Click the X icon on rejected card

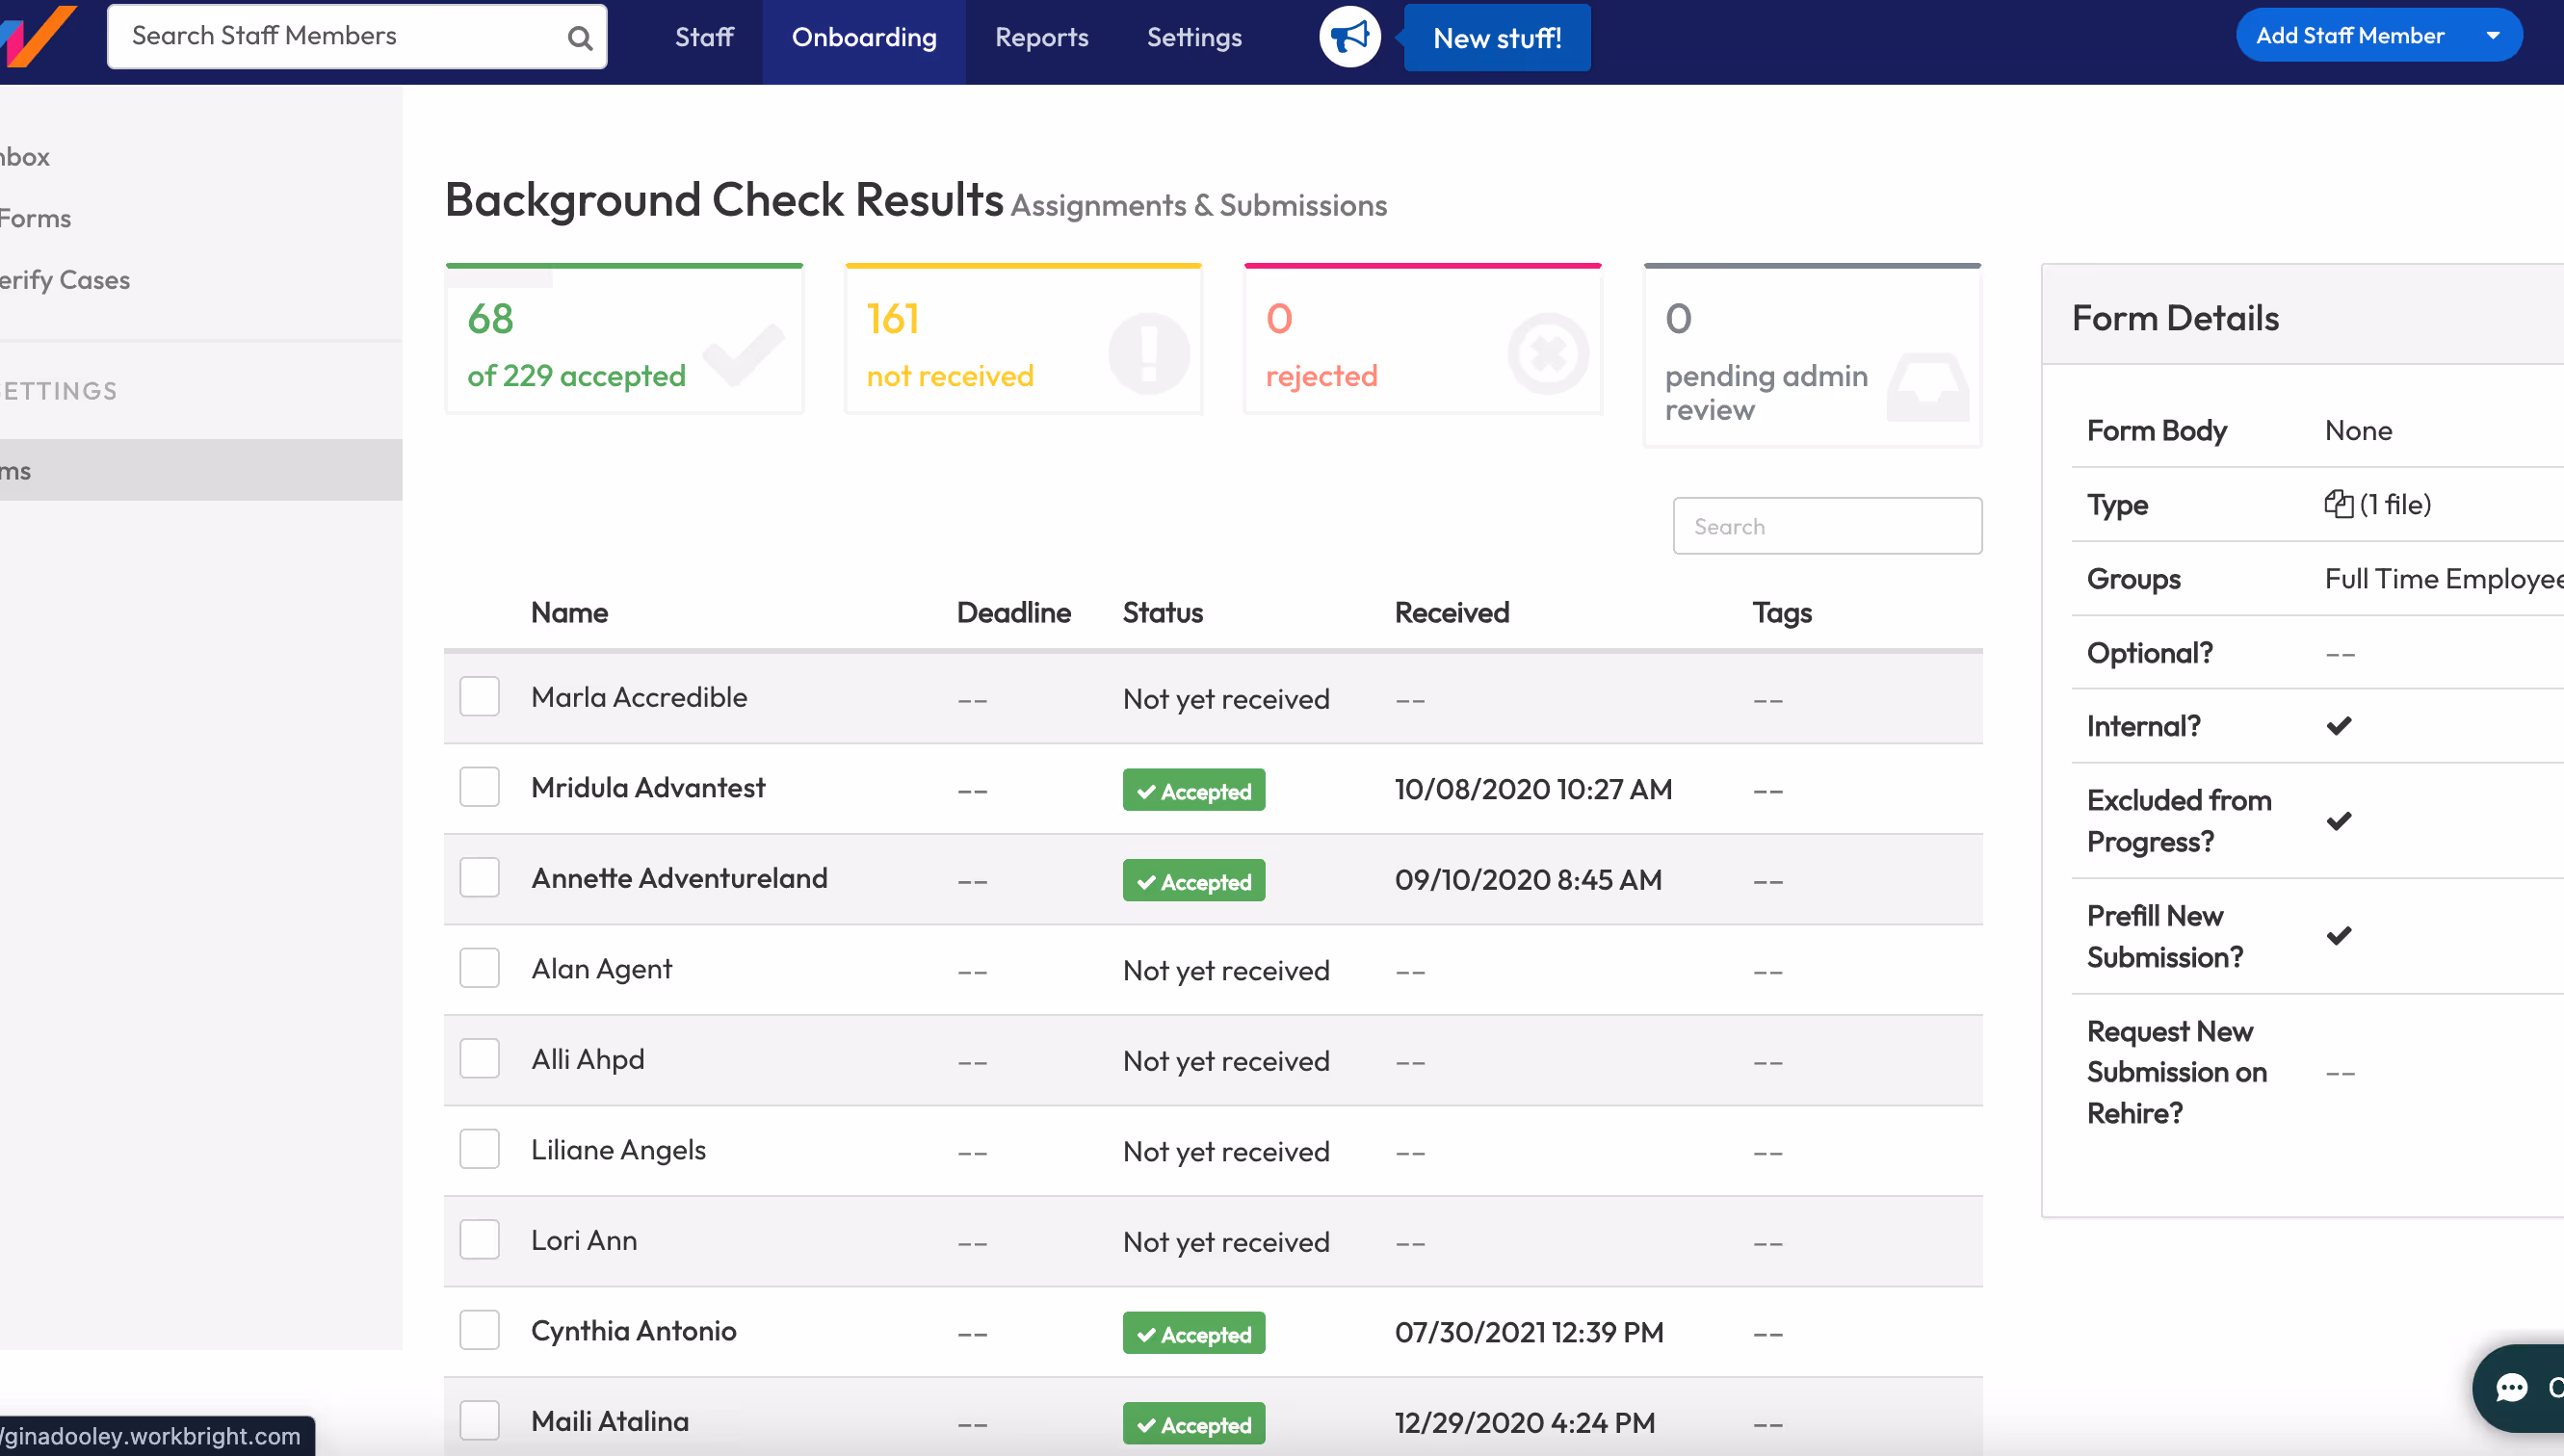pos(1547,353)
